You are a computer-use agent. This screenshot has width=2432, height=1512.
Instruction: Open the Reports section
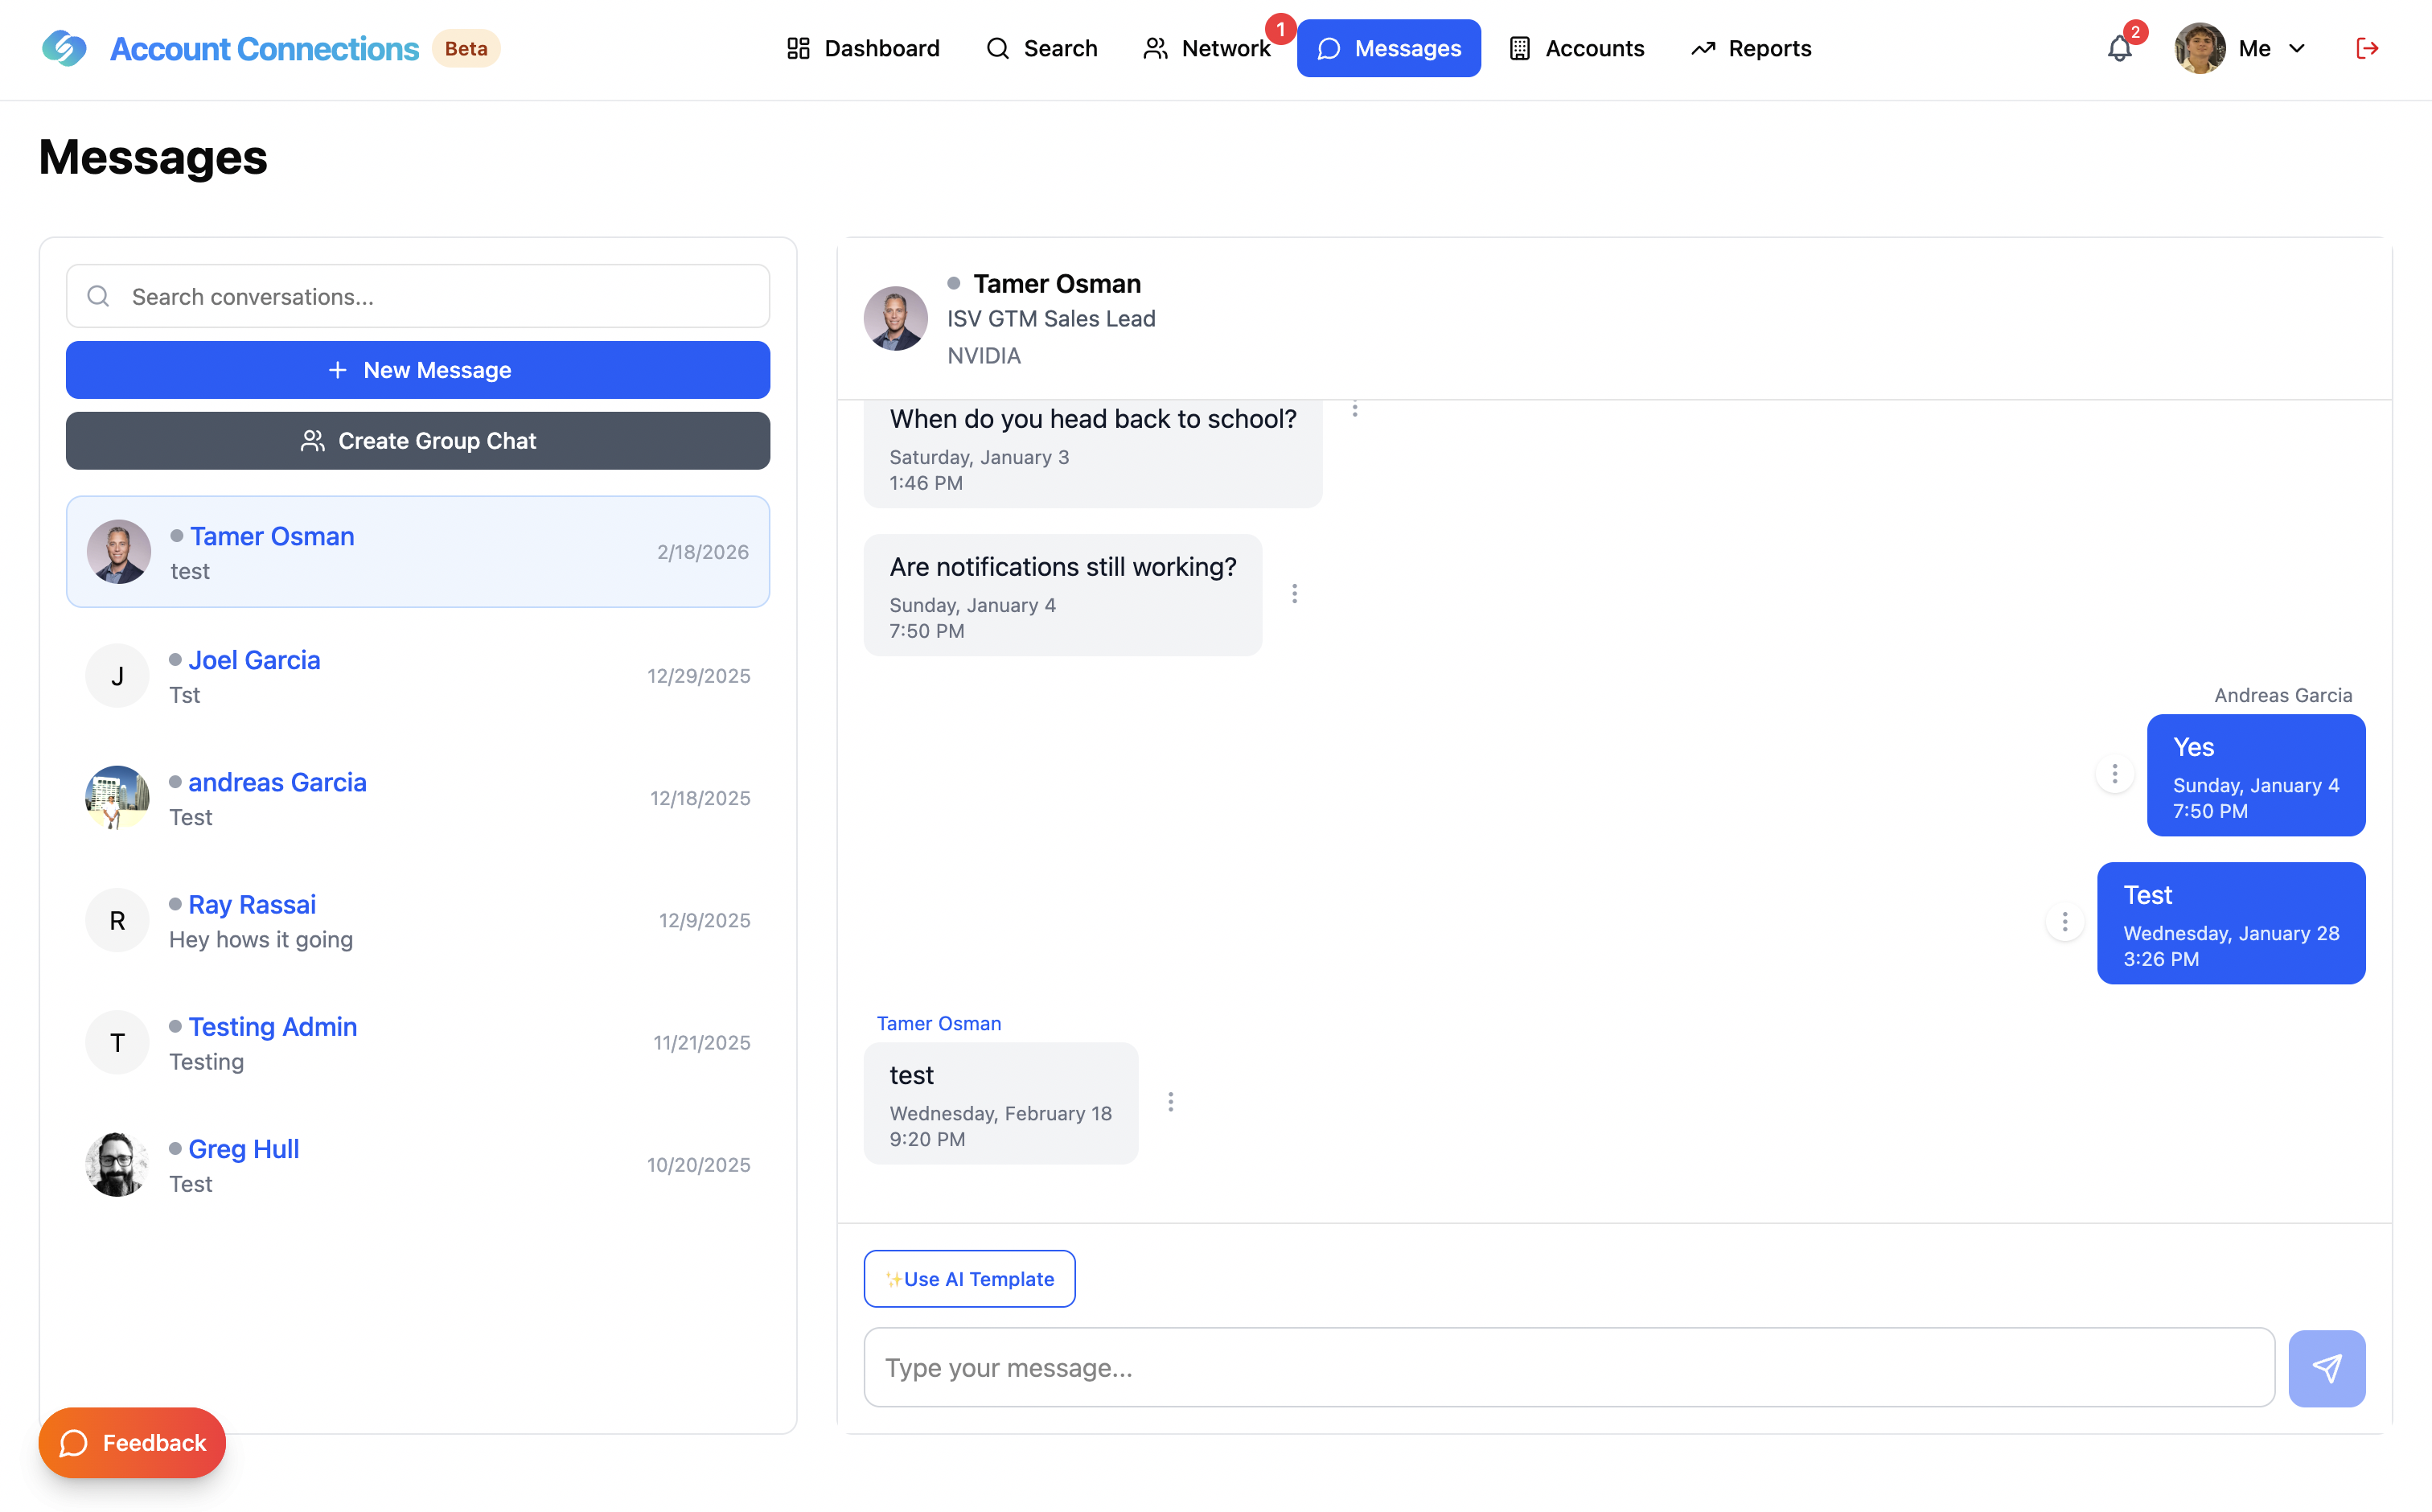coord(1750,48)
